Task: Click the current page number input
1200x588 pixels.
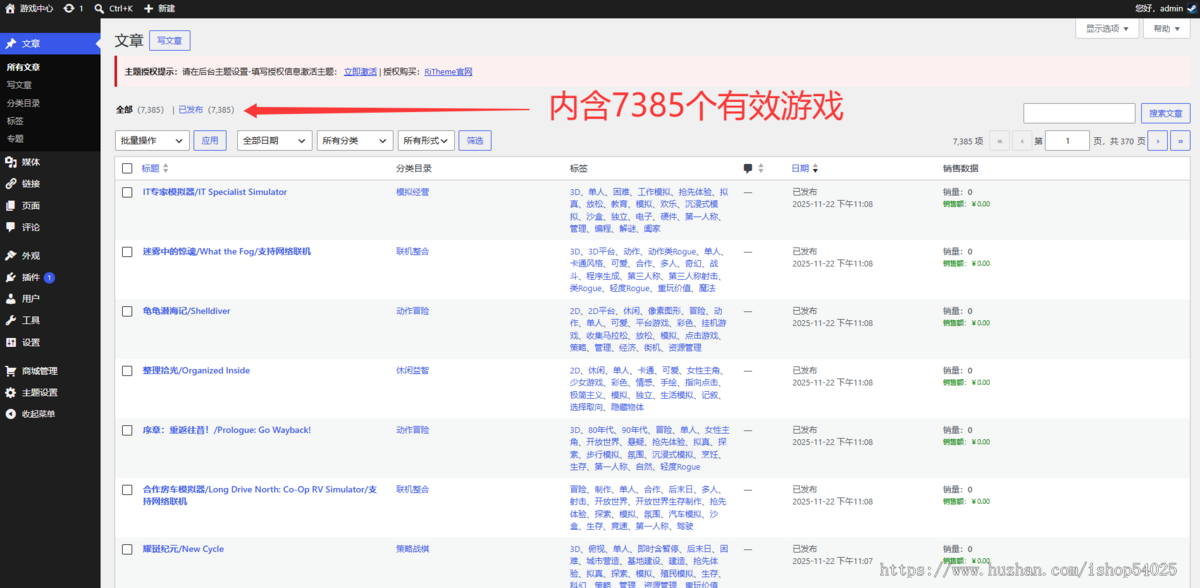Action: tap(1068, 141)
